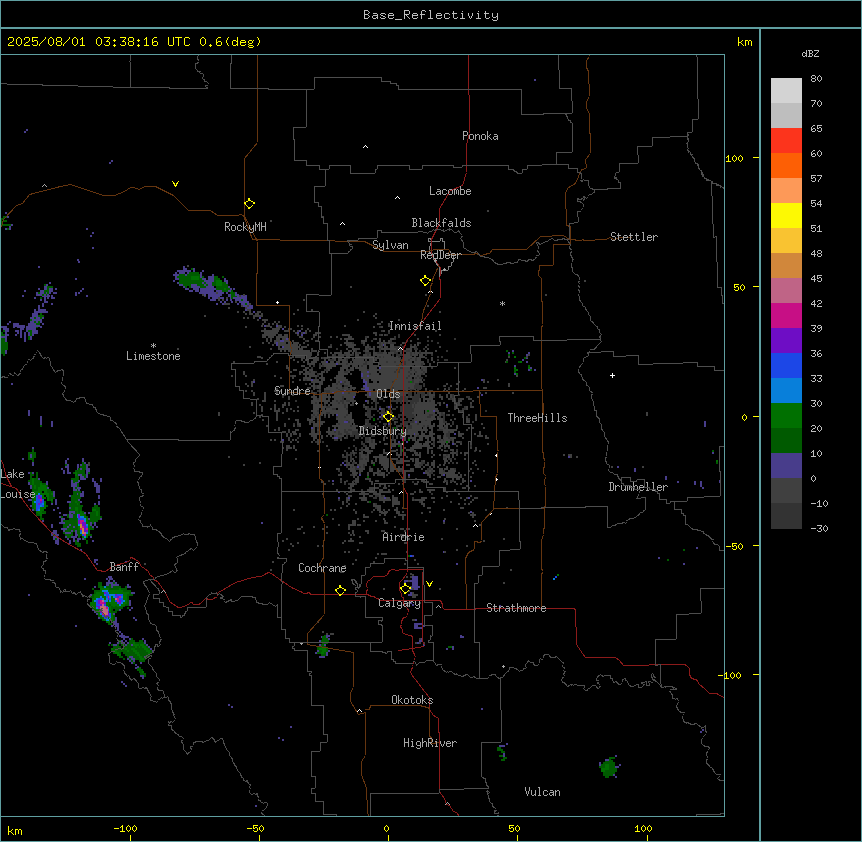Select the Drumheller label
Image resolution: width=862 pixels, height=842 pixels.
click(638, 487)
